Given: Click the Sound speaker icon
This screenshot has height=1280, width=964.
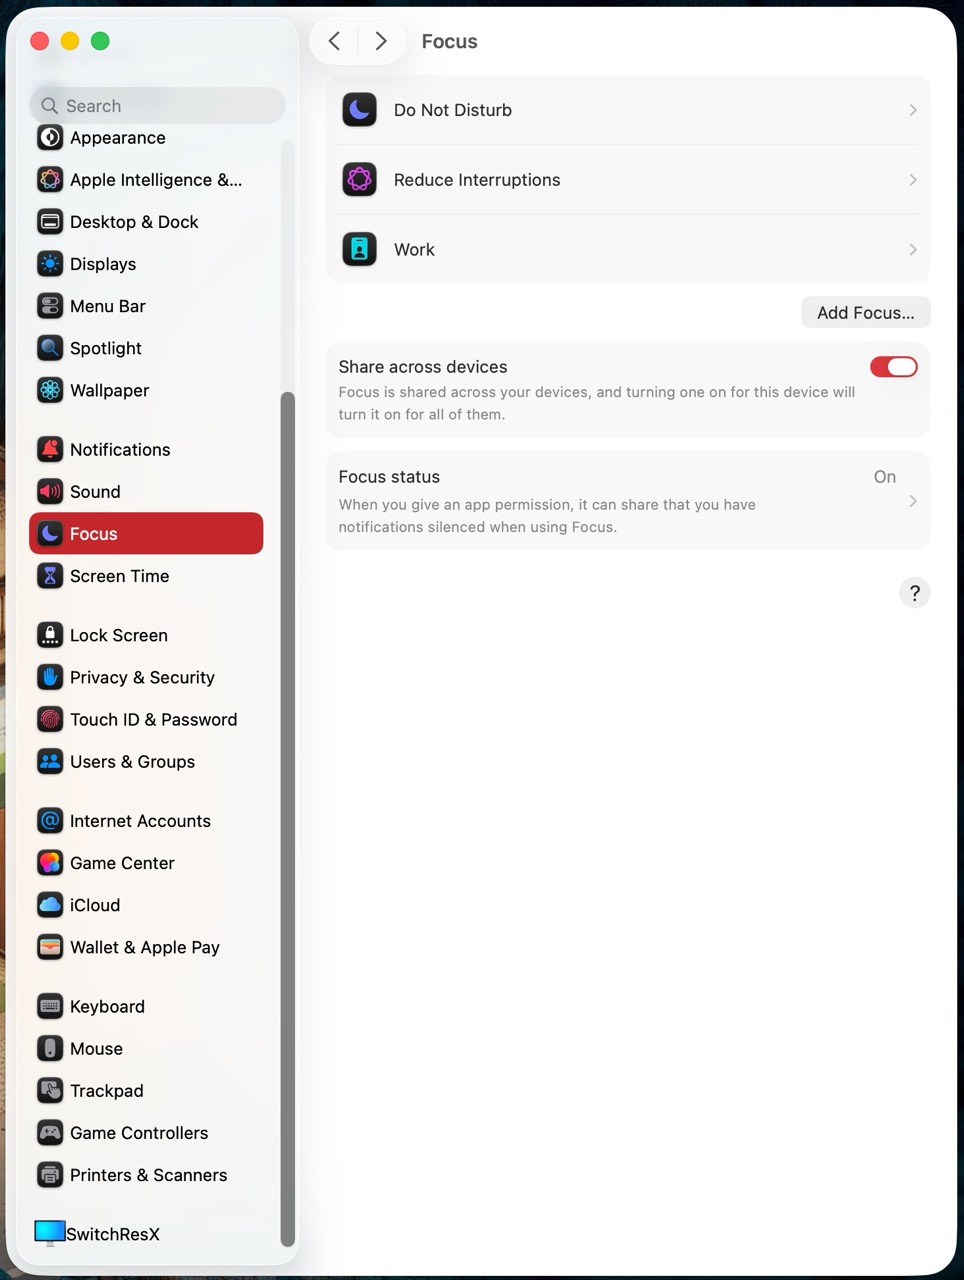Looking at the screenshot, I should coord(50,492).
